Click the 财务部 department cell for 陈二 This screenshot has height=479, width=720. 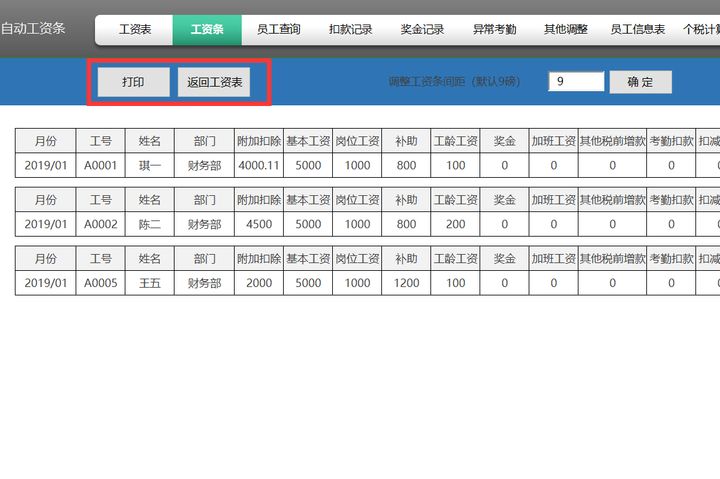tap(204, 224)
